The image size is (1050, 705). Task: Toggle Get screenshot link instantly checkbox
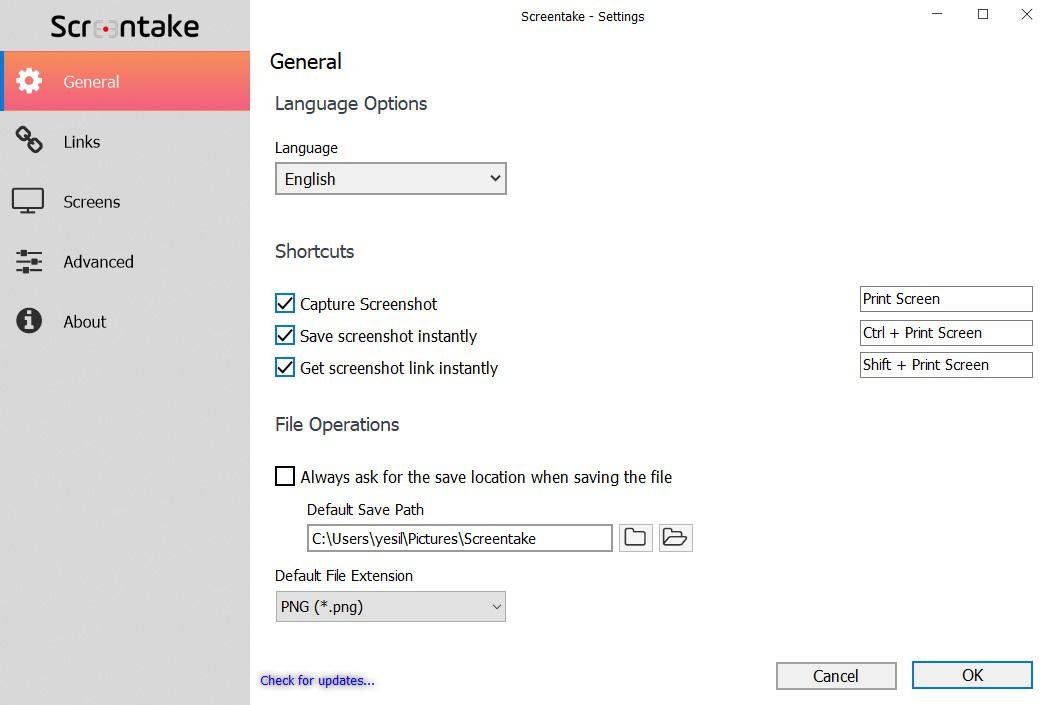(285, 367)
